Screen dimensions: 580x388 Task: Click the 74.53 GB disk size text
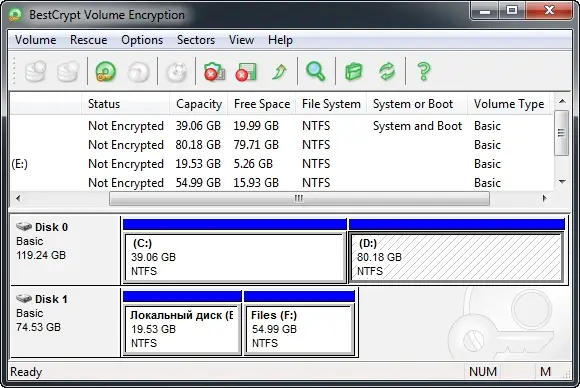tap(38, 327)
